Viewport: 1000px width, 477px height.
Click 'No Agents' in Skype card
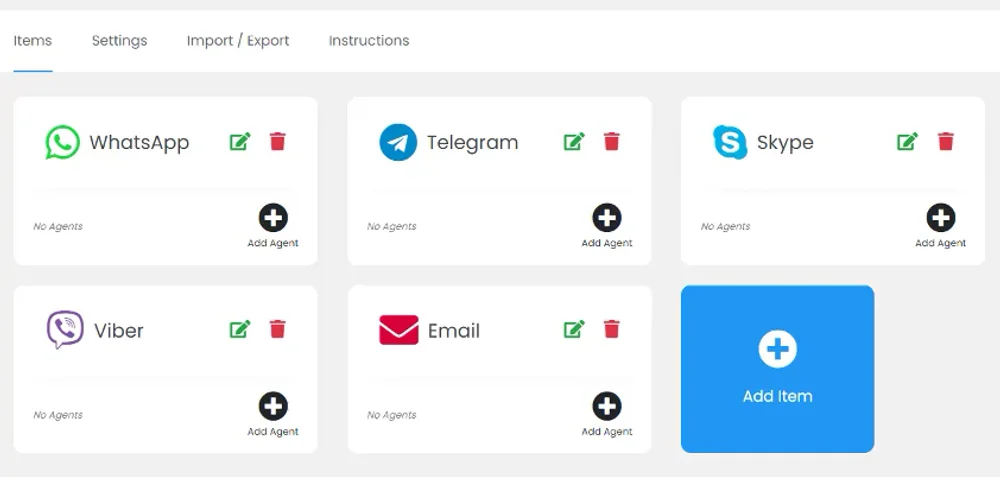click(x=726, y=226)
